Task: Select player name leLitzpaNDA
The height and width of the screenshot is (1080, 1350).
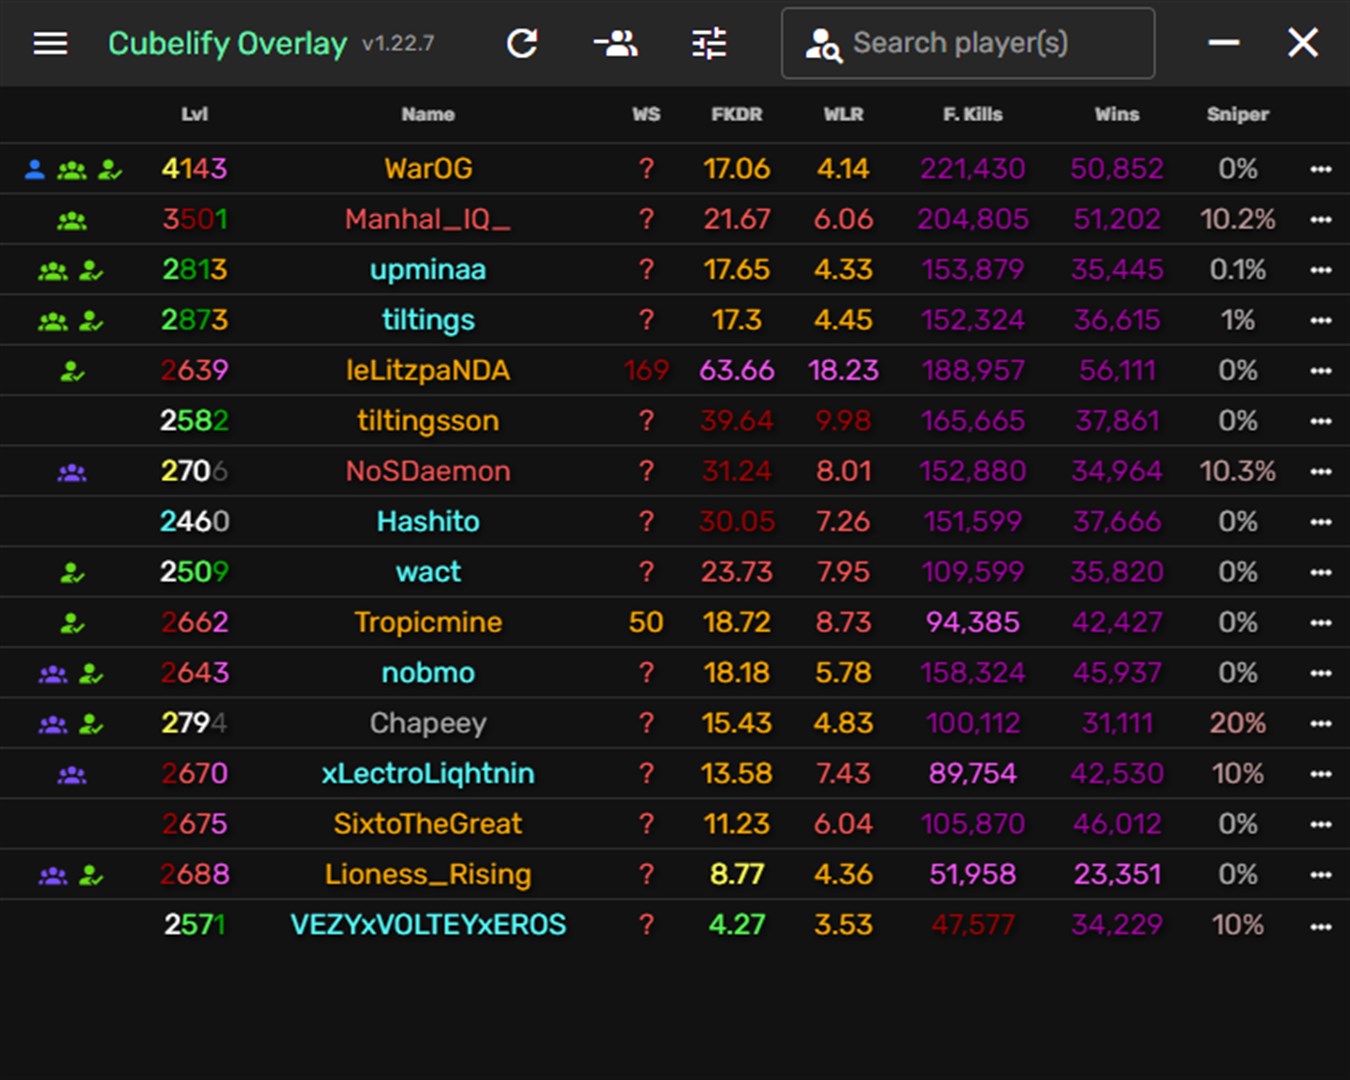Action: [x=428, y=370]
